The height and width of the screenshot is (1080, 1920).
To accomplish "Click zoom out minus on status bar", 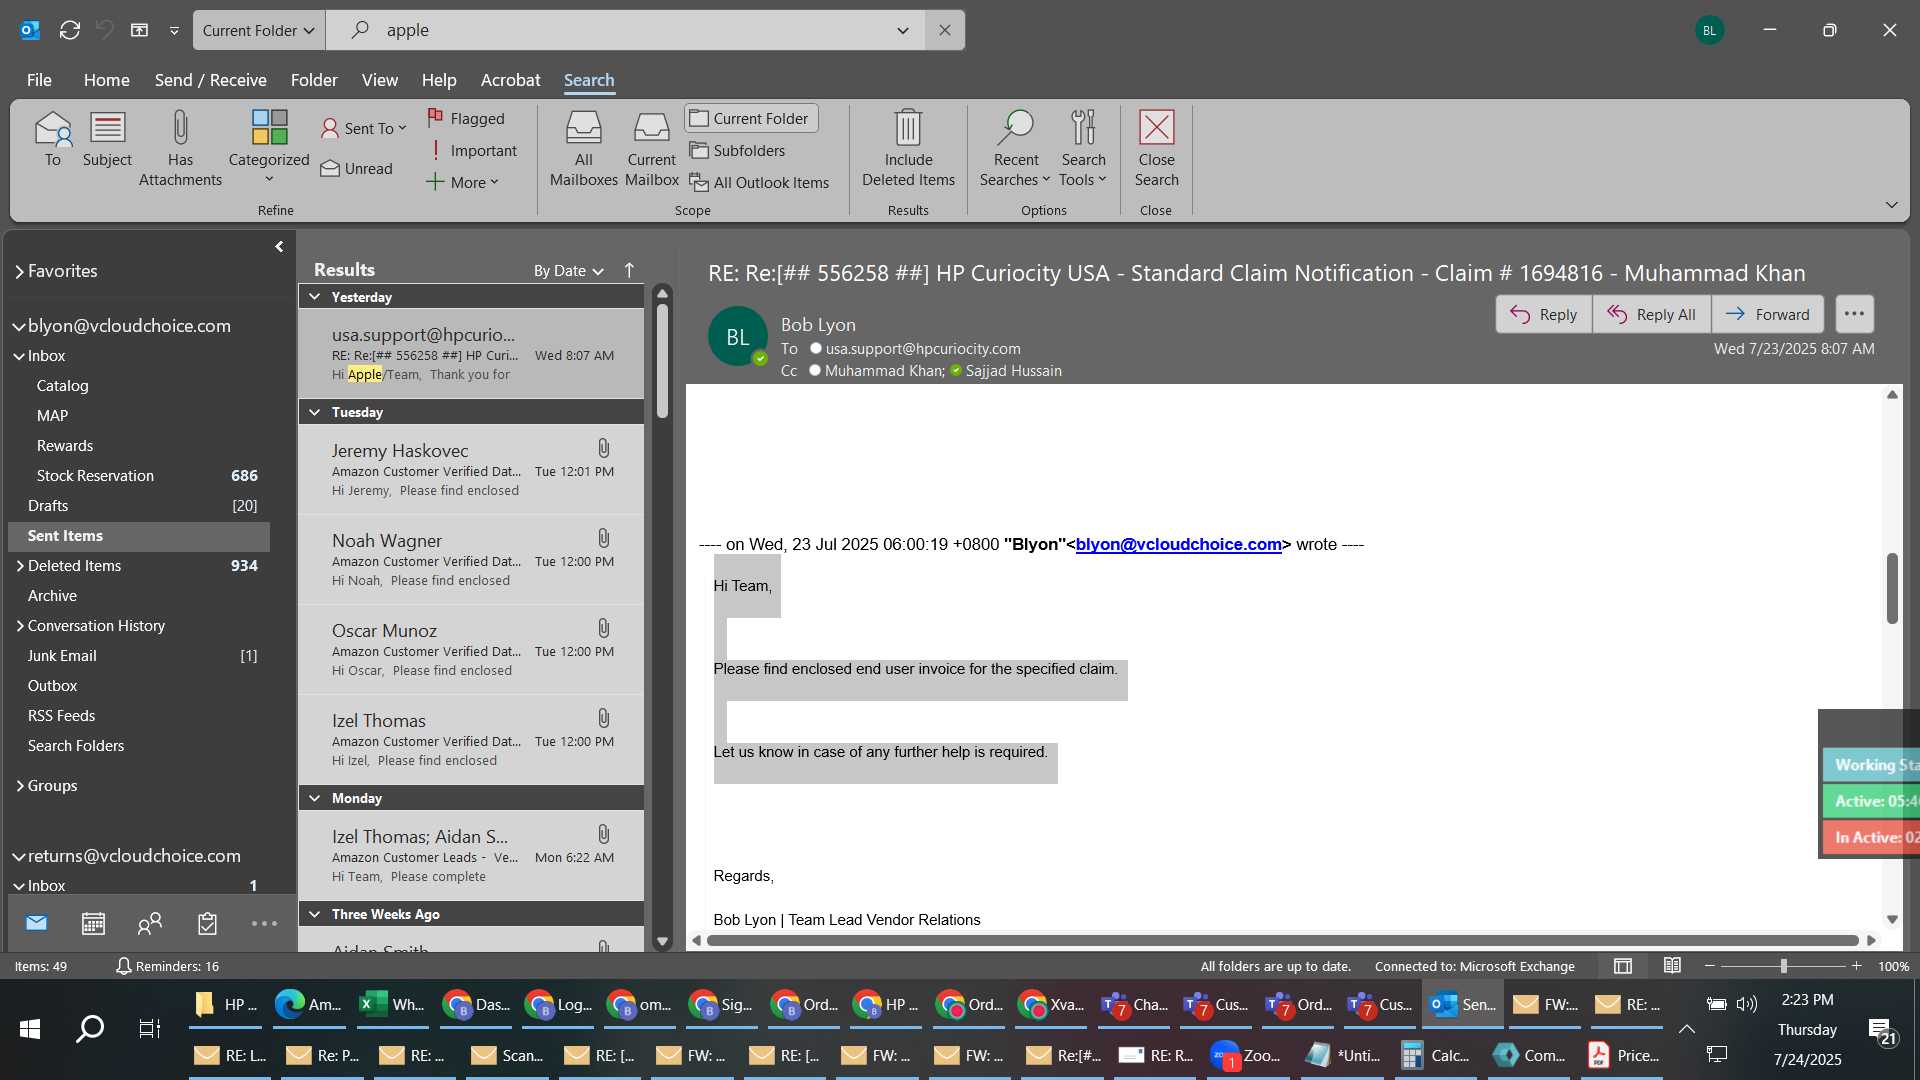I will pos(1710,966).
